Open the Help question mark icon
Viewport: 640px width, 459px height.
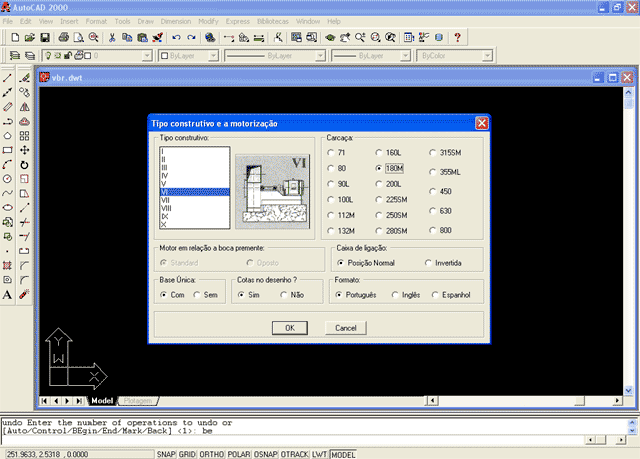coord(458,38)
